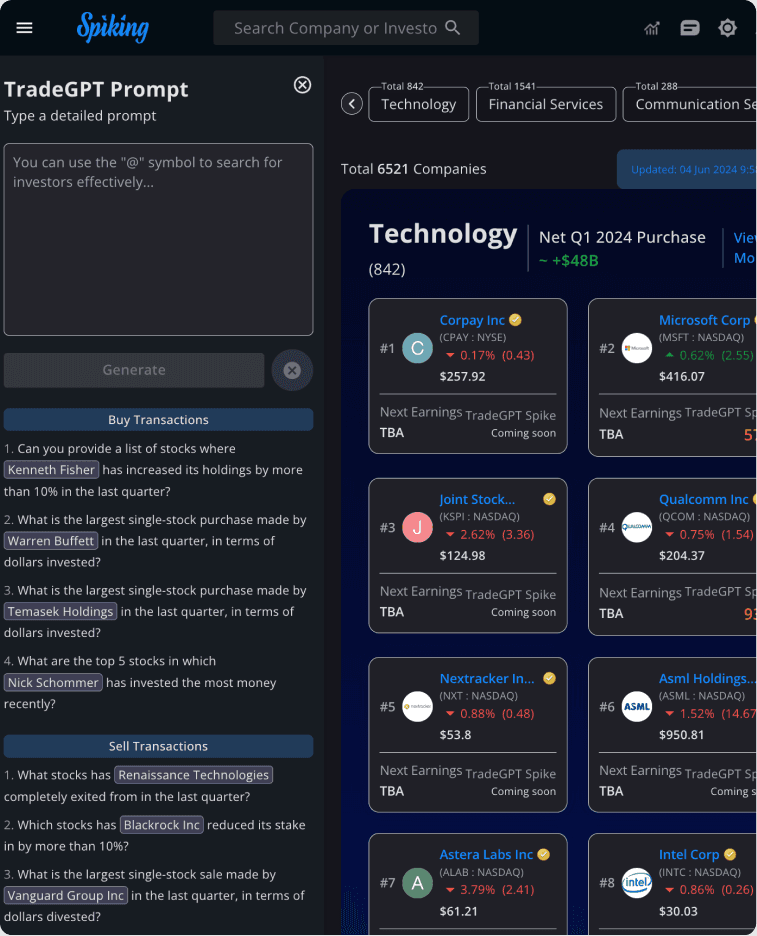The image size is (757, 936).
Task: Open the Qualcomm Inc company link
Action: tap(703, 499)
